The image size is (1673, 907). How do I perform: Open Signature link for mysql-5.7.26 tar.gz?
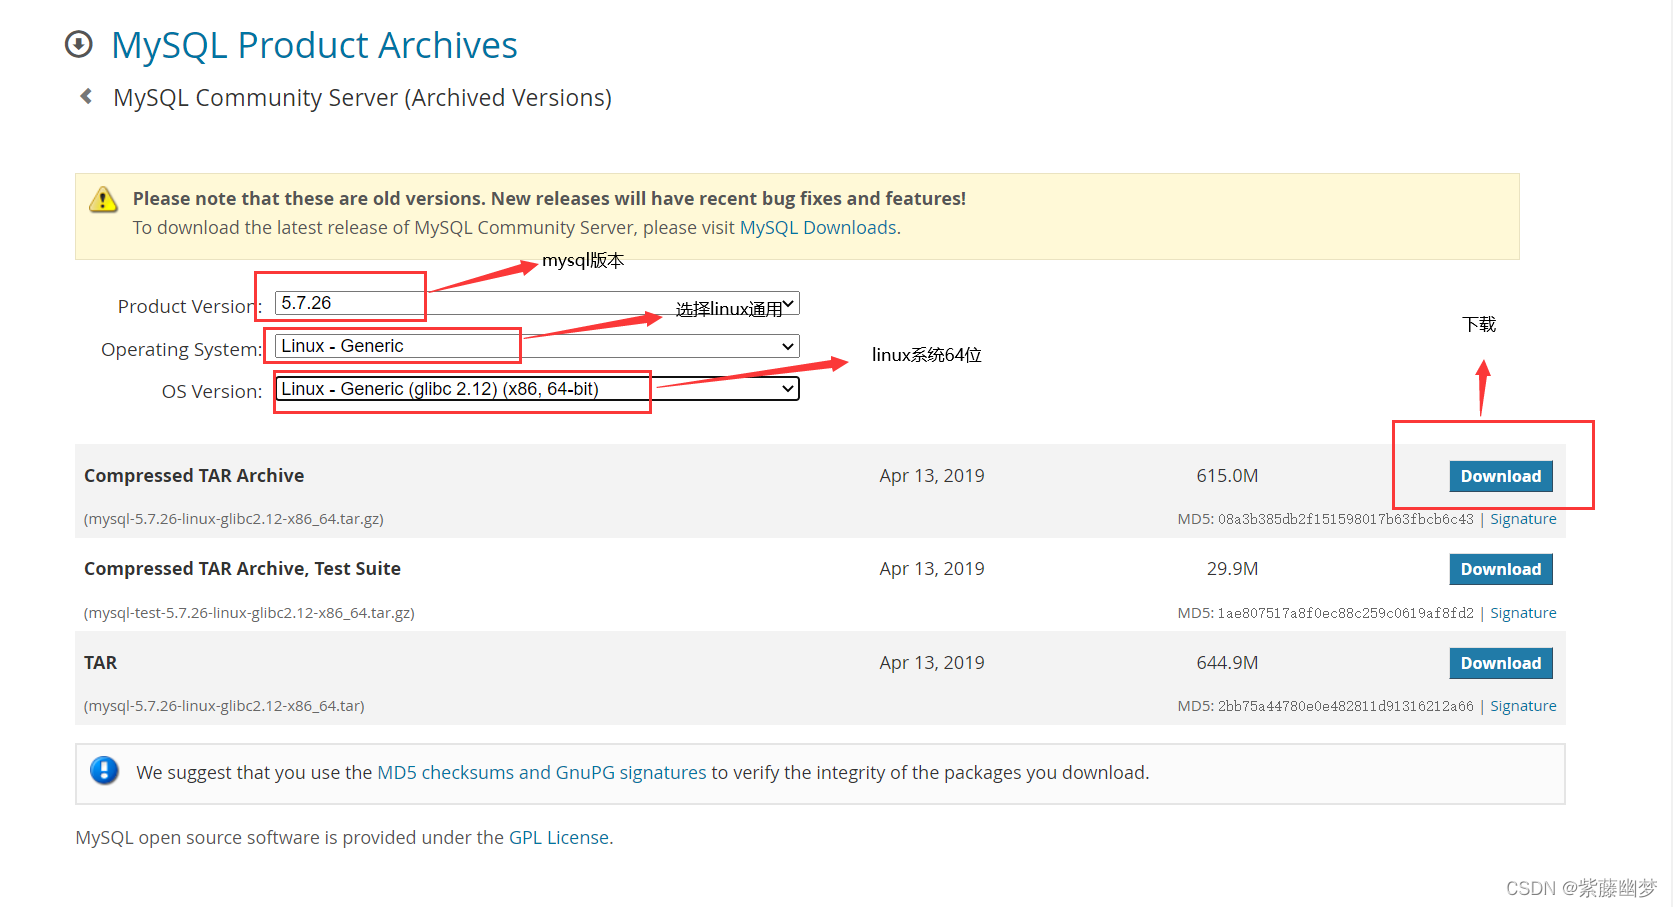1523,519
